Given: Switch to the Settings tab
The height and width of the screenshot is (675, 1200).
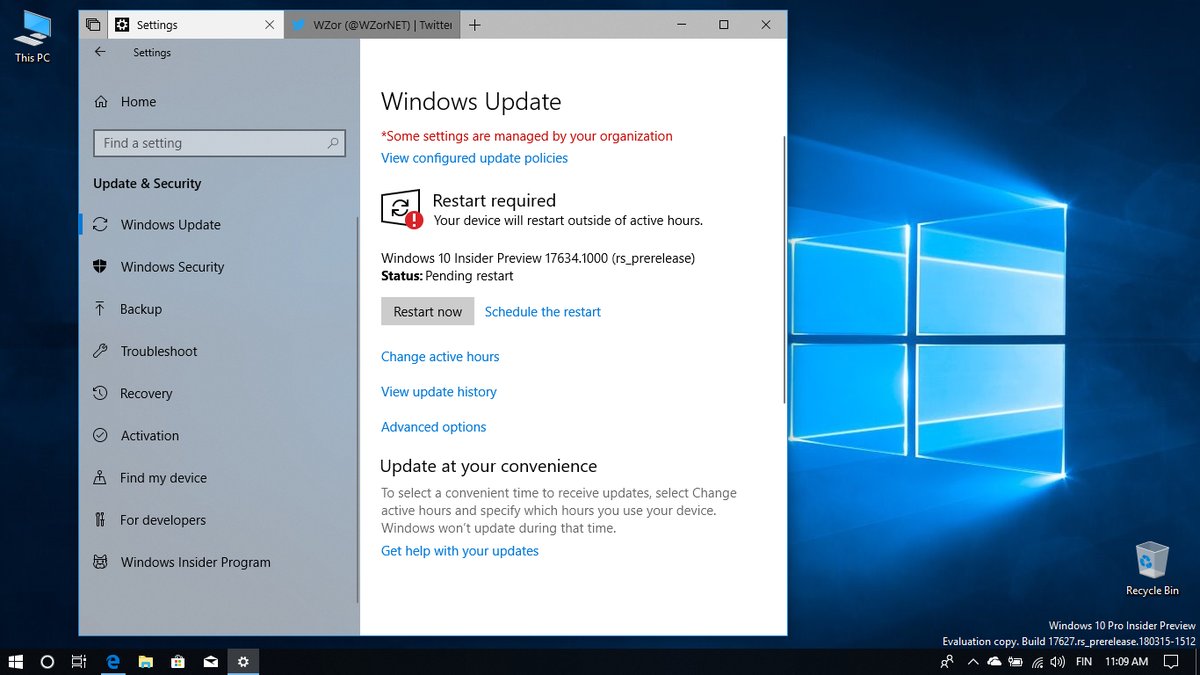Looking at the screenshot, I should [195, 25].
